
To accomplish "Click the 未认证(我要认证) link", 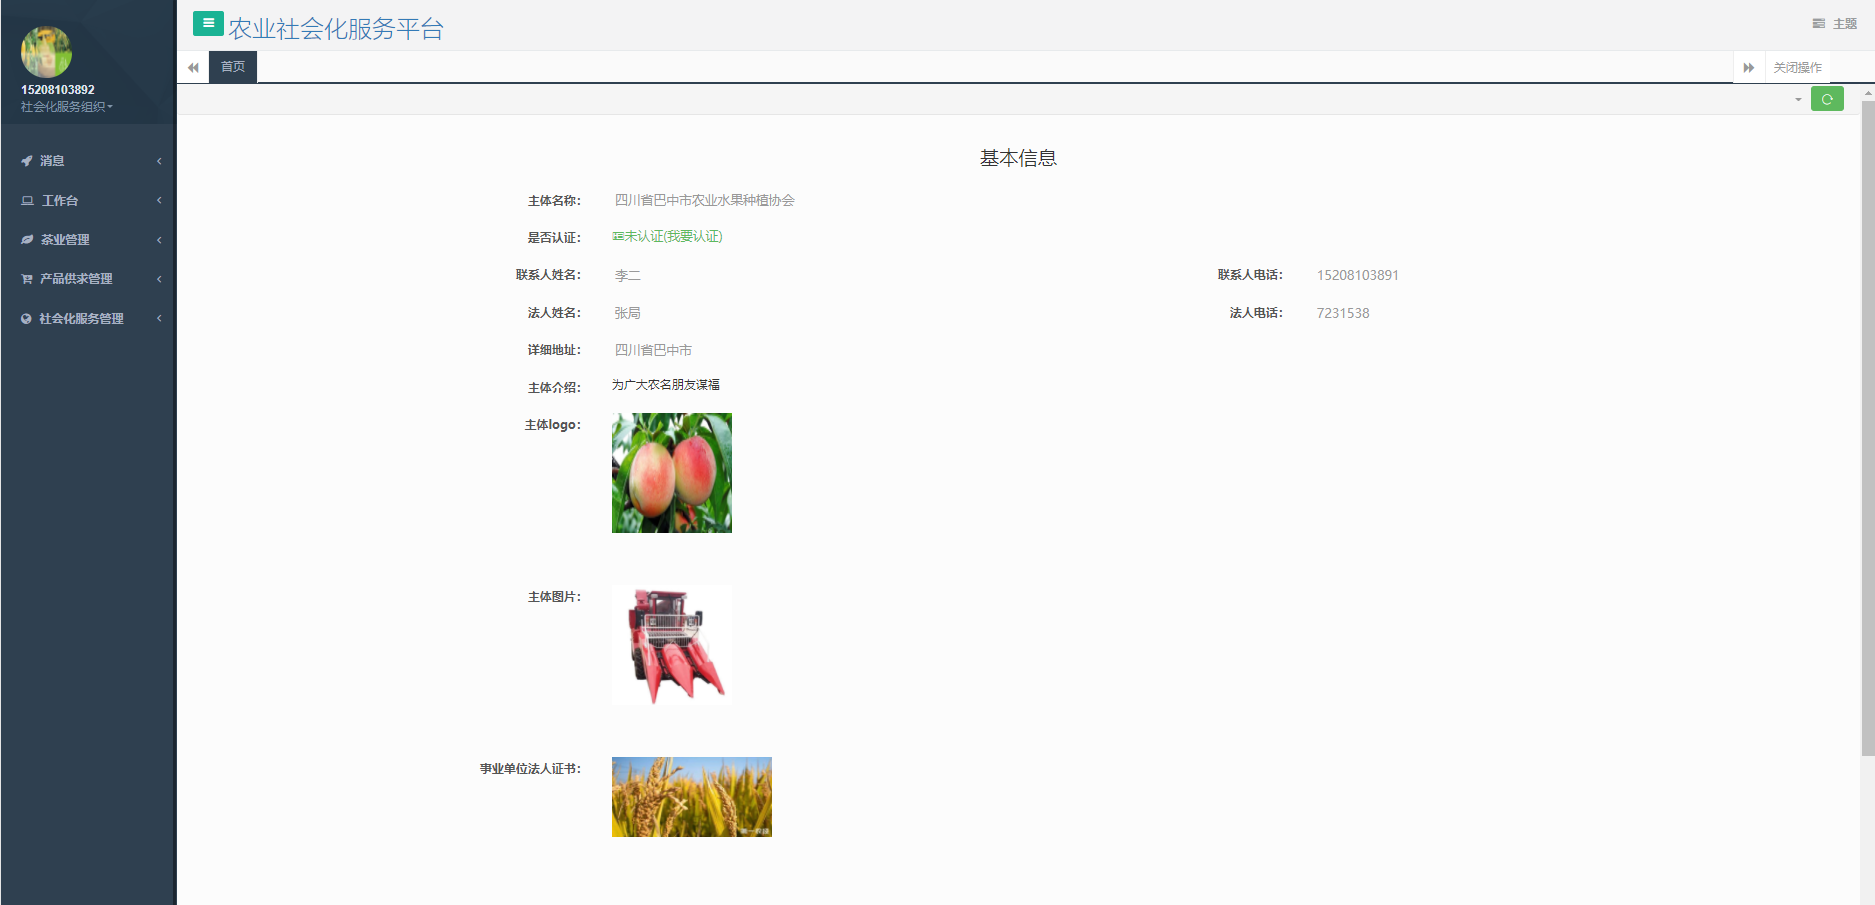I will point(668,236).
